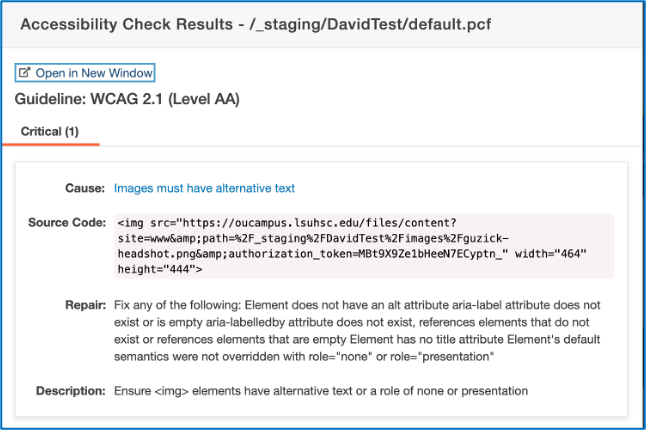Click inside the img source code block

click(x=362, y=245)
